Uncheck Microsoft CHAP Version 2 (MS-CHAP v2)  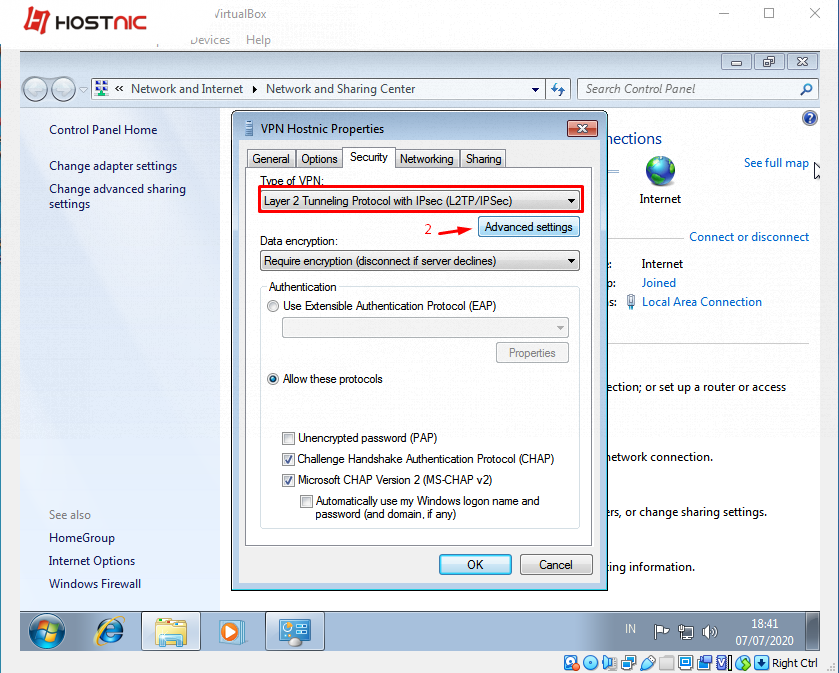288,480
